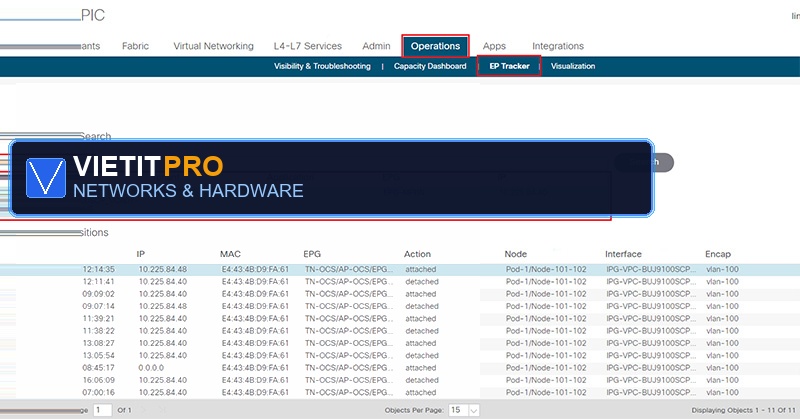Click vlan-100 in the 13:05:54 row
This screenshot has height=419, width=800.
(722, 355)
